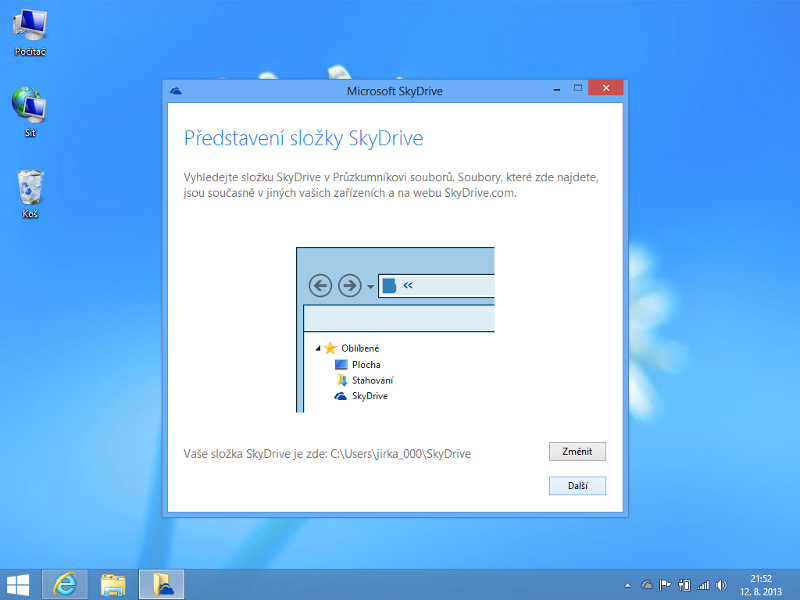
Task: Click the power and battery tray icon
Action: coord(685,585)
